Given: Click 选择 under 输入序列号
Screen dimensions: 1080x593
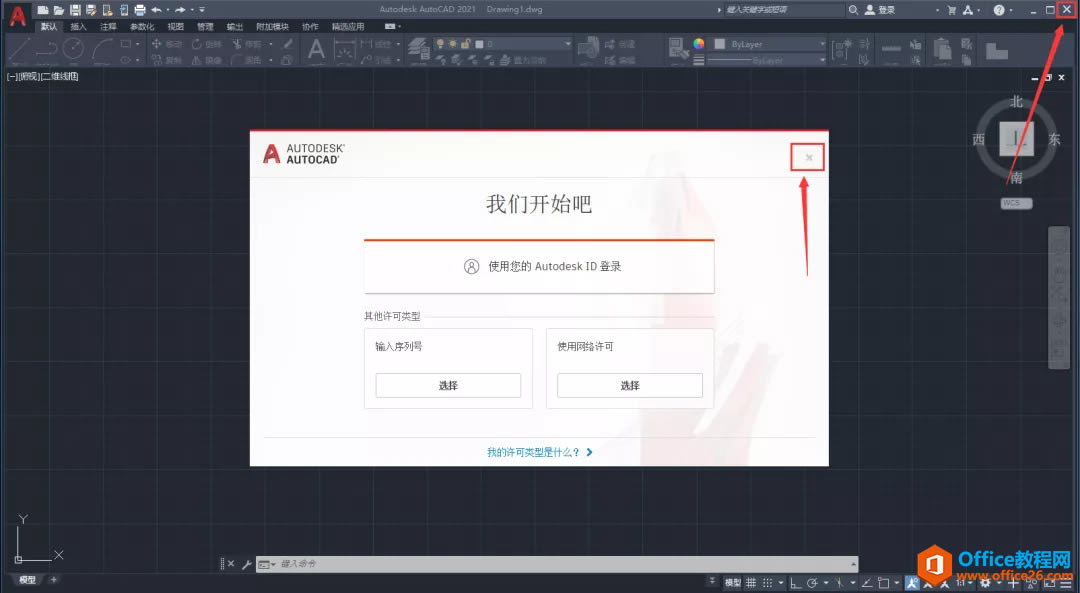Looking at the screenshot, I should tap(448, 386).
